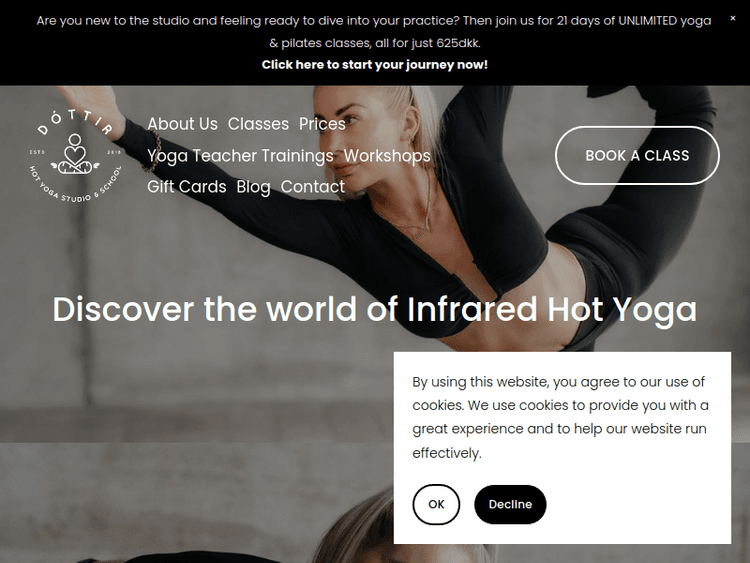Screen dimensions: 750x563
Task: Click the meditating figure heart icon in logo
Action: point(75,155)
